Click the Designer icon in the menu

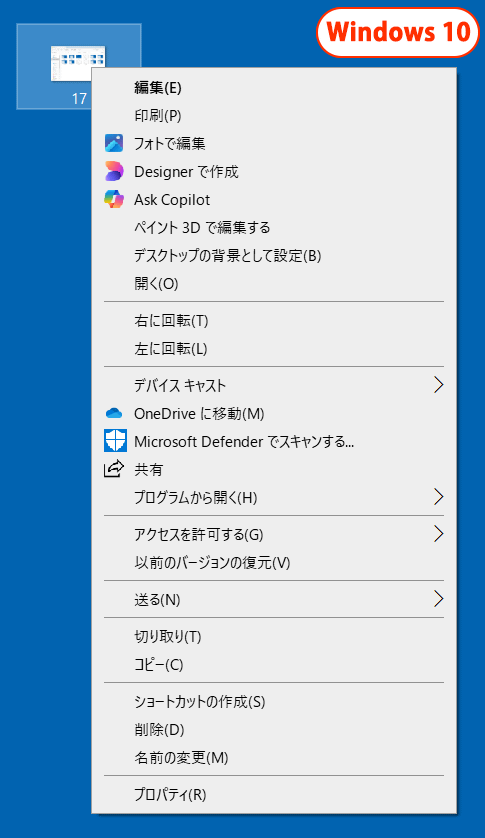click(x=114, y=172)
